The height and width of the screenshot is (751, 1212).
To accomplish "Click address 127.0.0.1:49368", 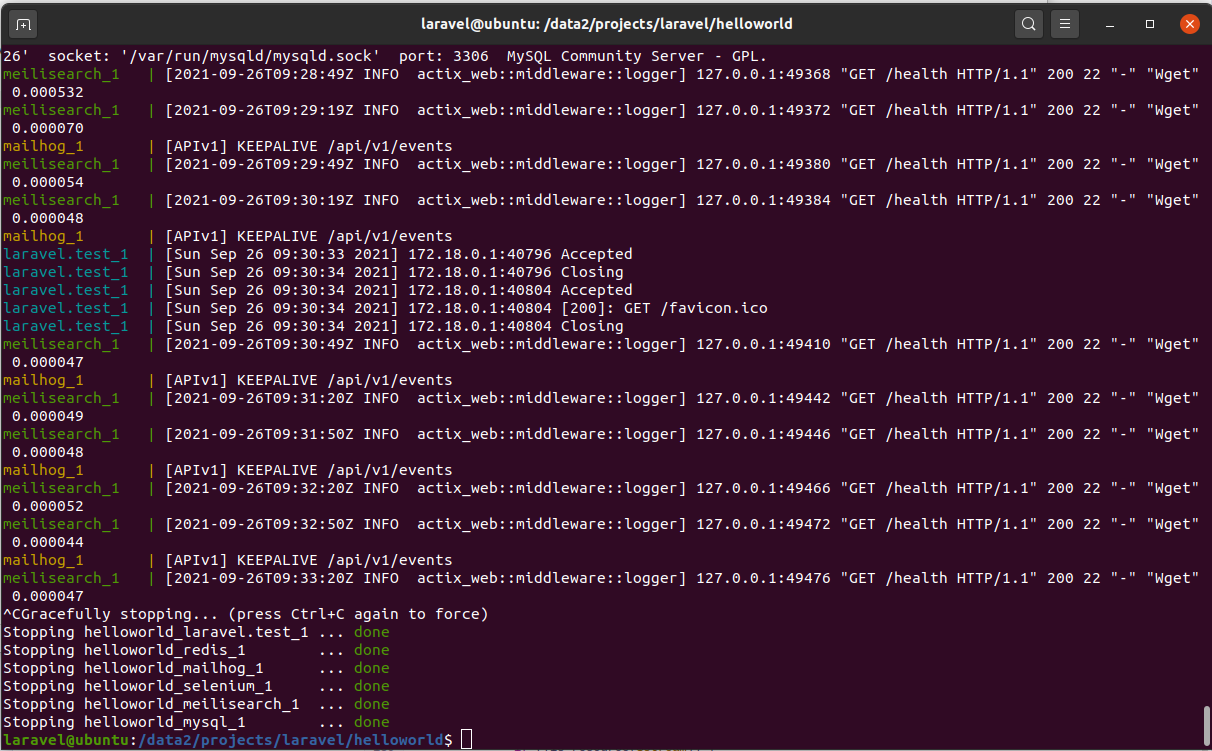I will pos(763,74).
